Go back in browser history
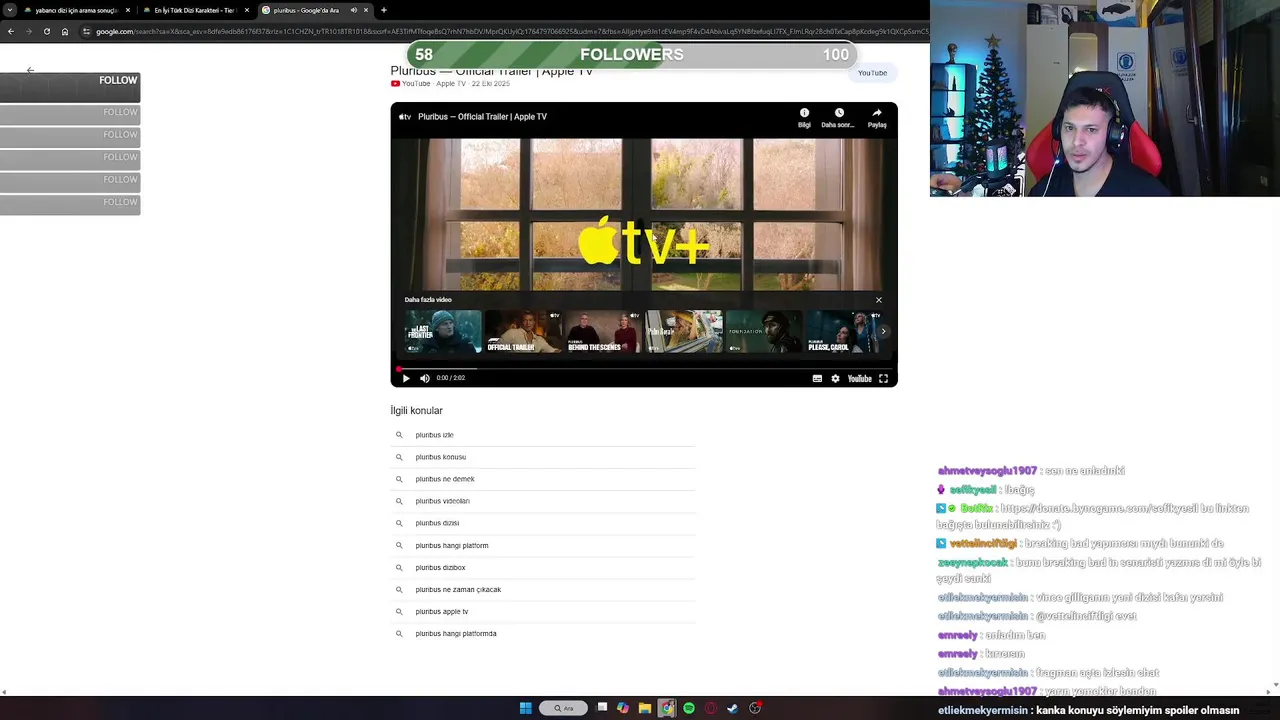Image resolution: width=1280 pixels, height=720 pixels. tap(10, 31)
